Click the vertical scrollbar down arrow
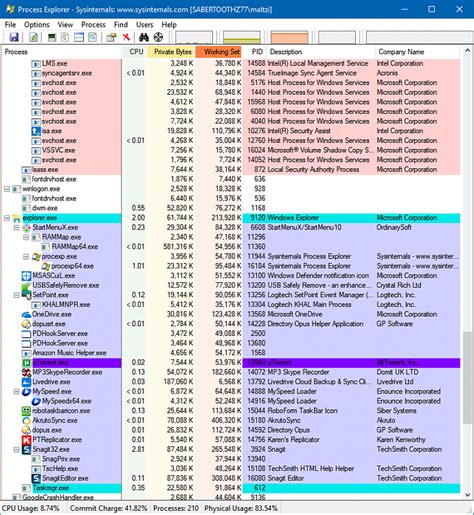The image size is (474, 515). pyautogui.click(x=467, y=495)
